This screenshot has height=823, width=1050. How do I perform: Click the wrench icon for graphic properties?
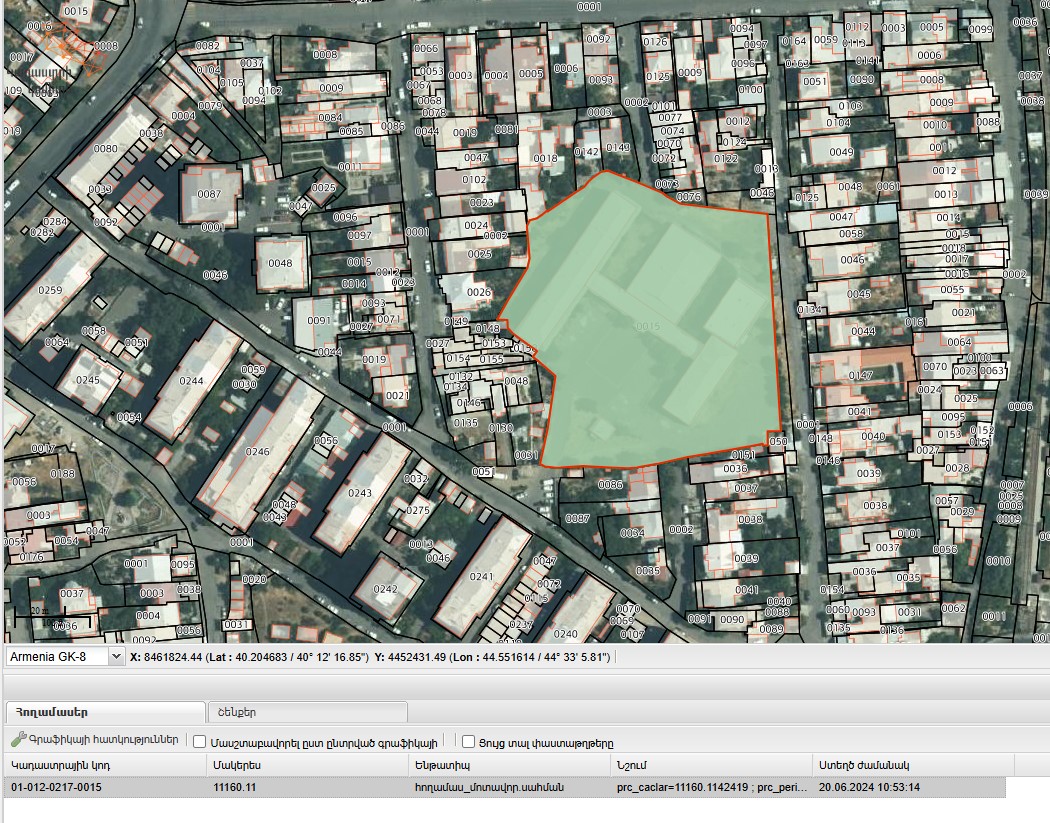tap(18, 739)
